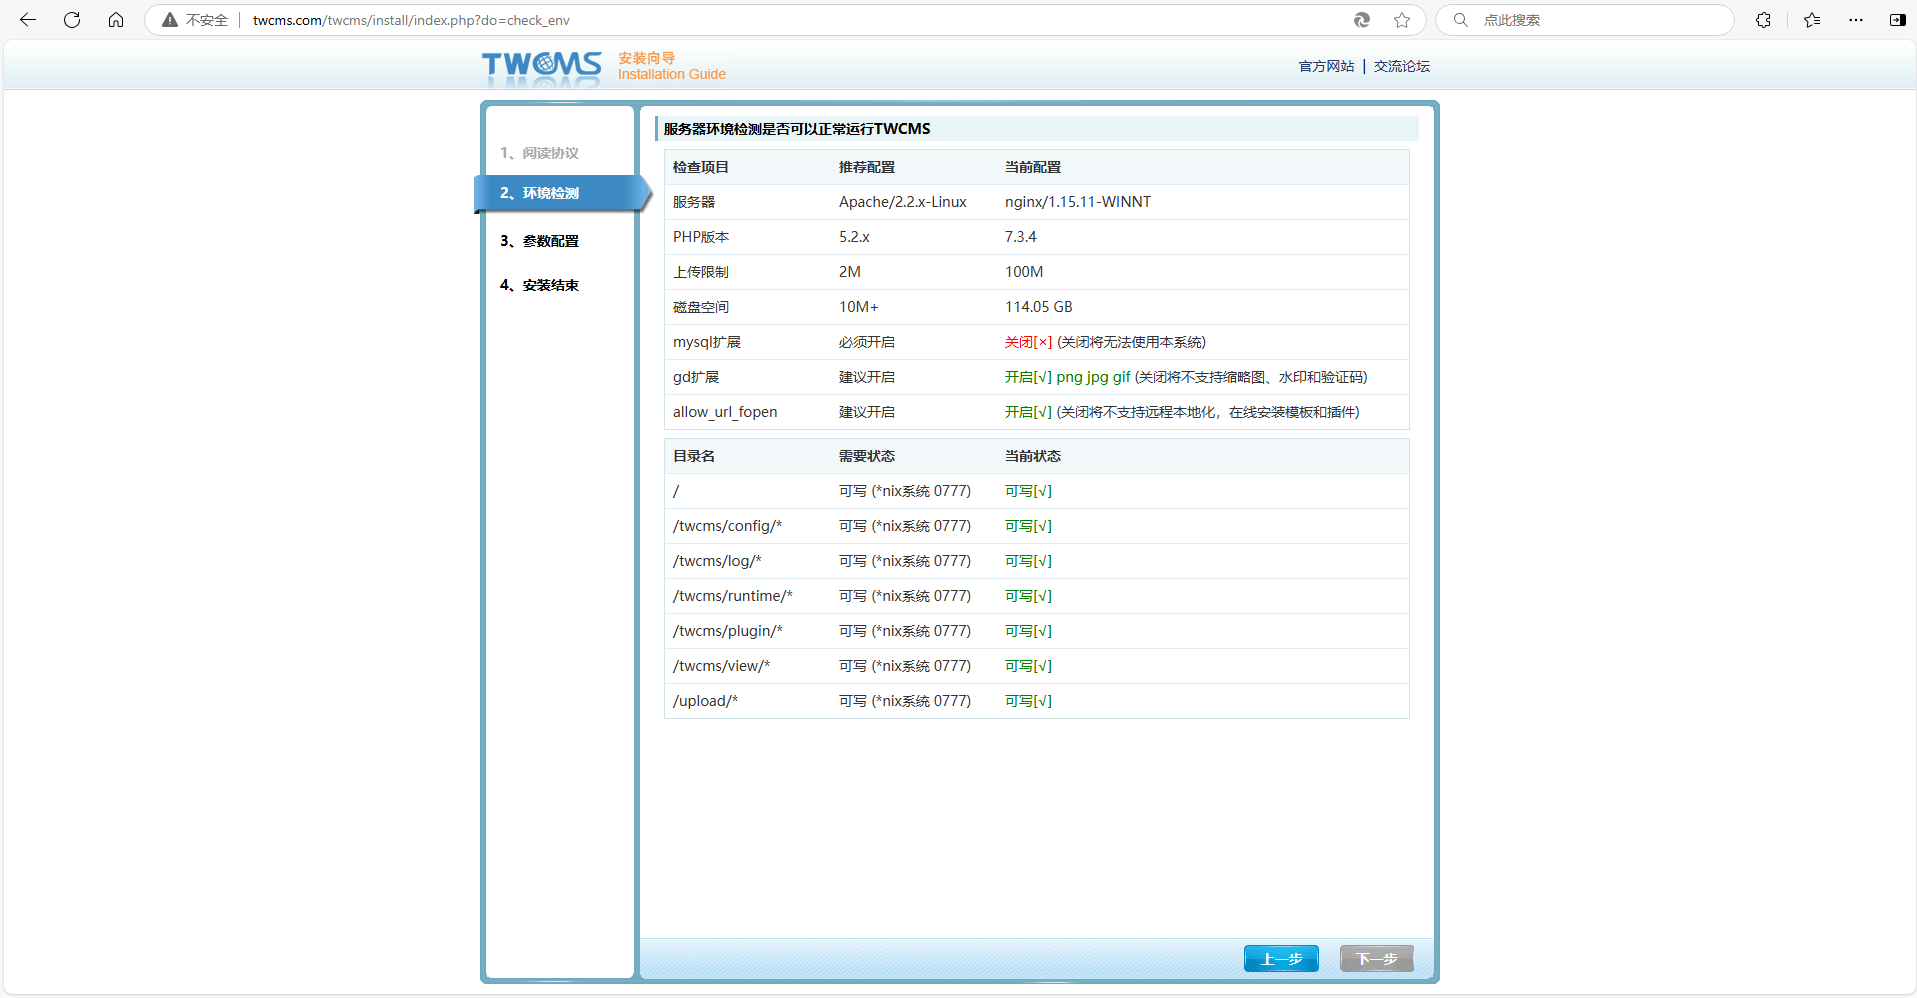Click the allow_url_fopen row label
Screen dimensions: 1917x998
pos(725,412)
